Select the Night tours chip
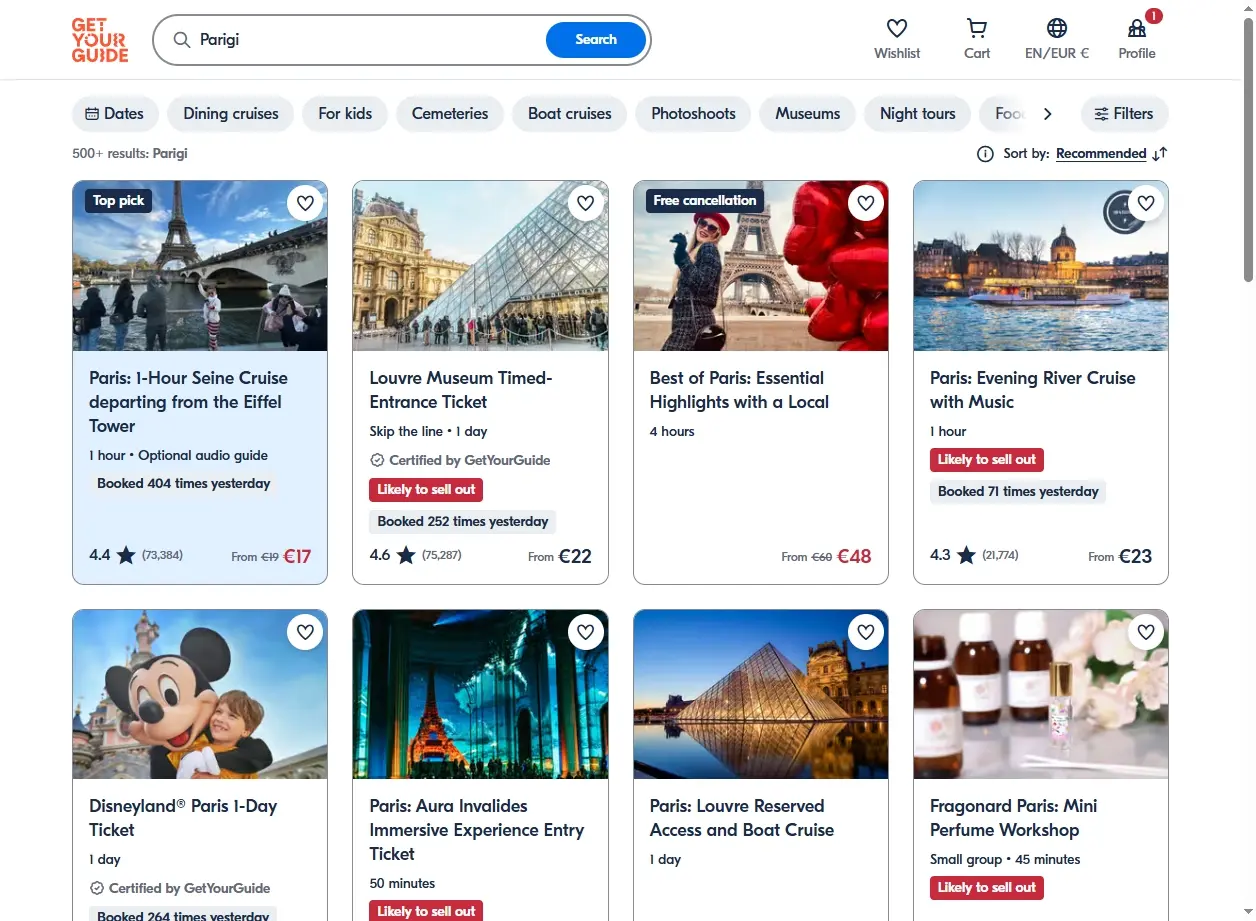The image size is (1256, 921). click(x=918, y=114)
